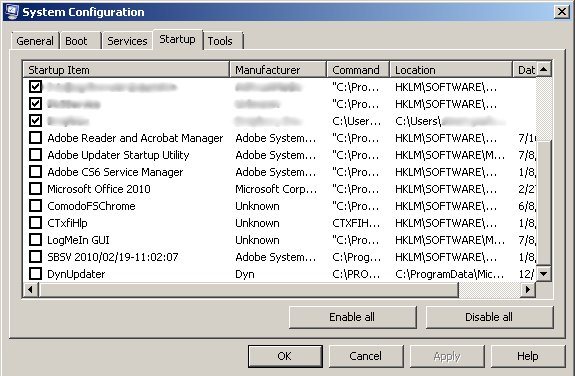The height and width of the screenshot is (376, 575).
Task: Tick the Microsoft Office 2010 checkbox
Action: (35, 189)
